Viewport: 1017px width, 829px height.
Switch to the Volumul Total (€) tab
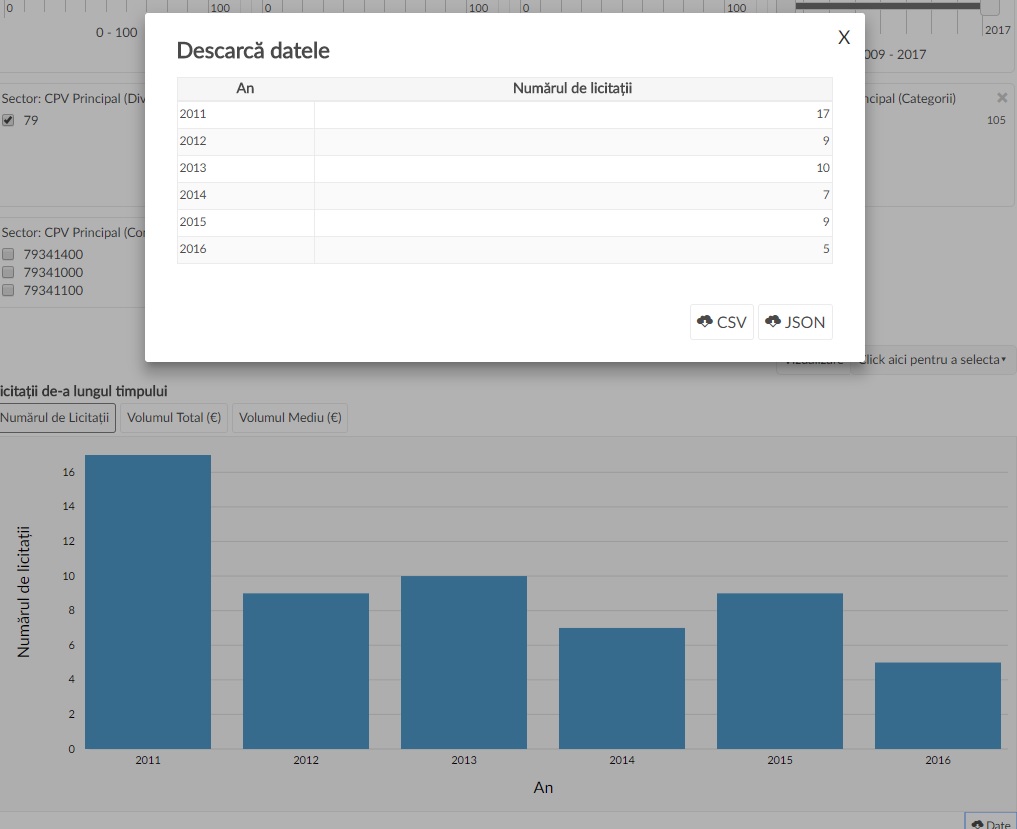click(x=174, y=418)
